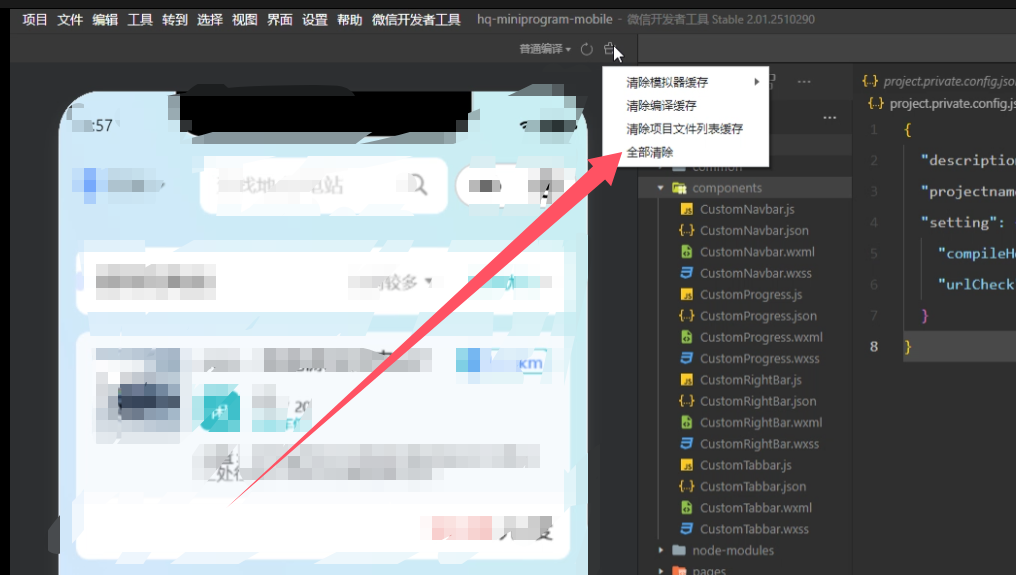Screen dimensions: 1016x575
Task: Click the "description" key in editor
Action: [968, 160]
